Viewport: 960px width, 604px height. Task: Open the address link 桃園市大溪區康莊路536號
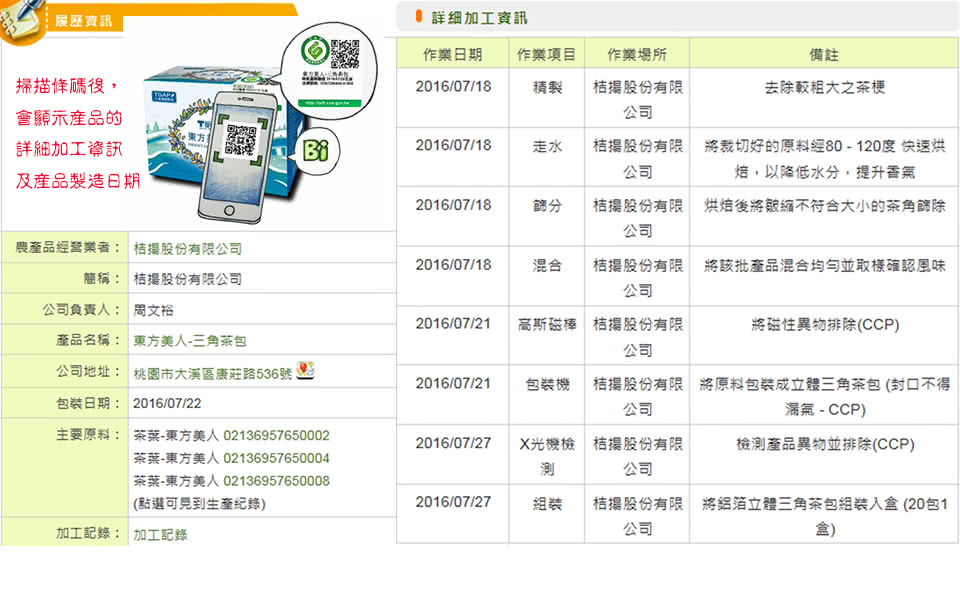[212, 373]
